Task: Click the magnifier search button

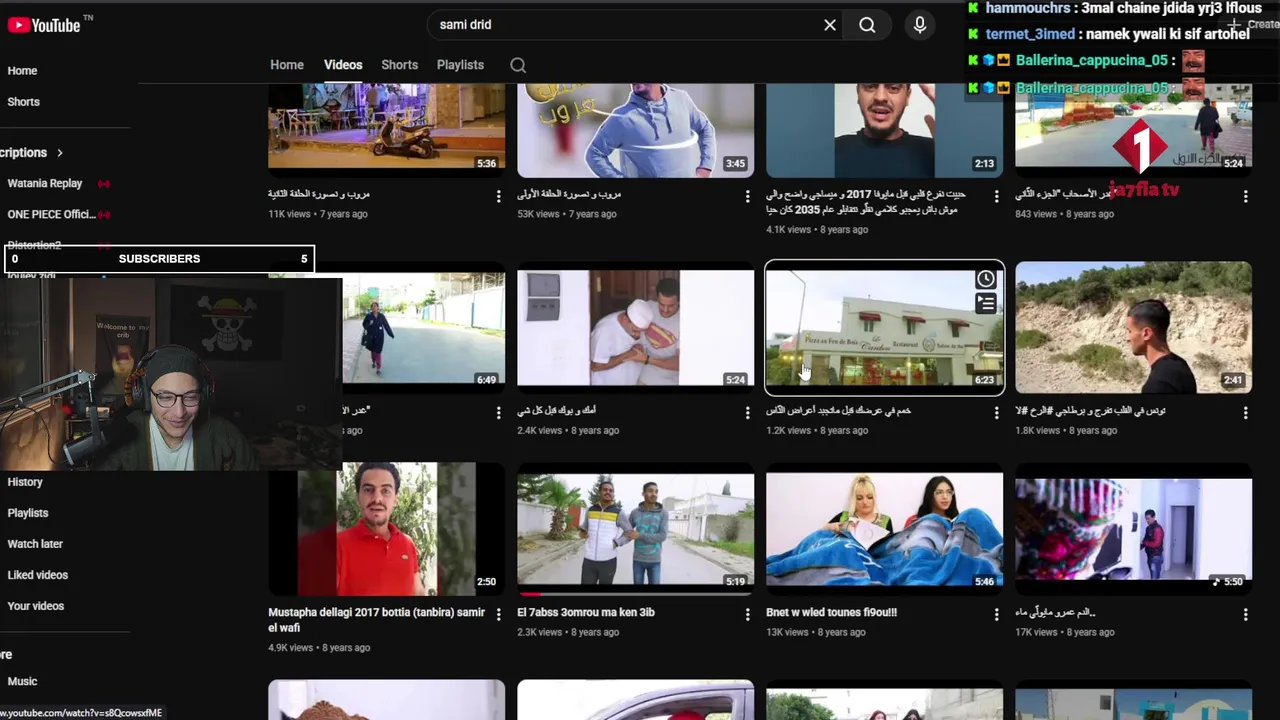Action: coord(867,25)
